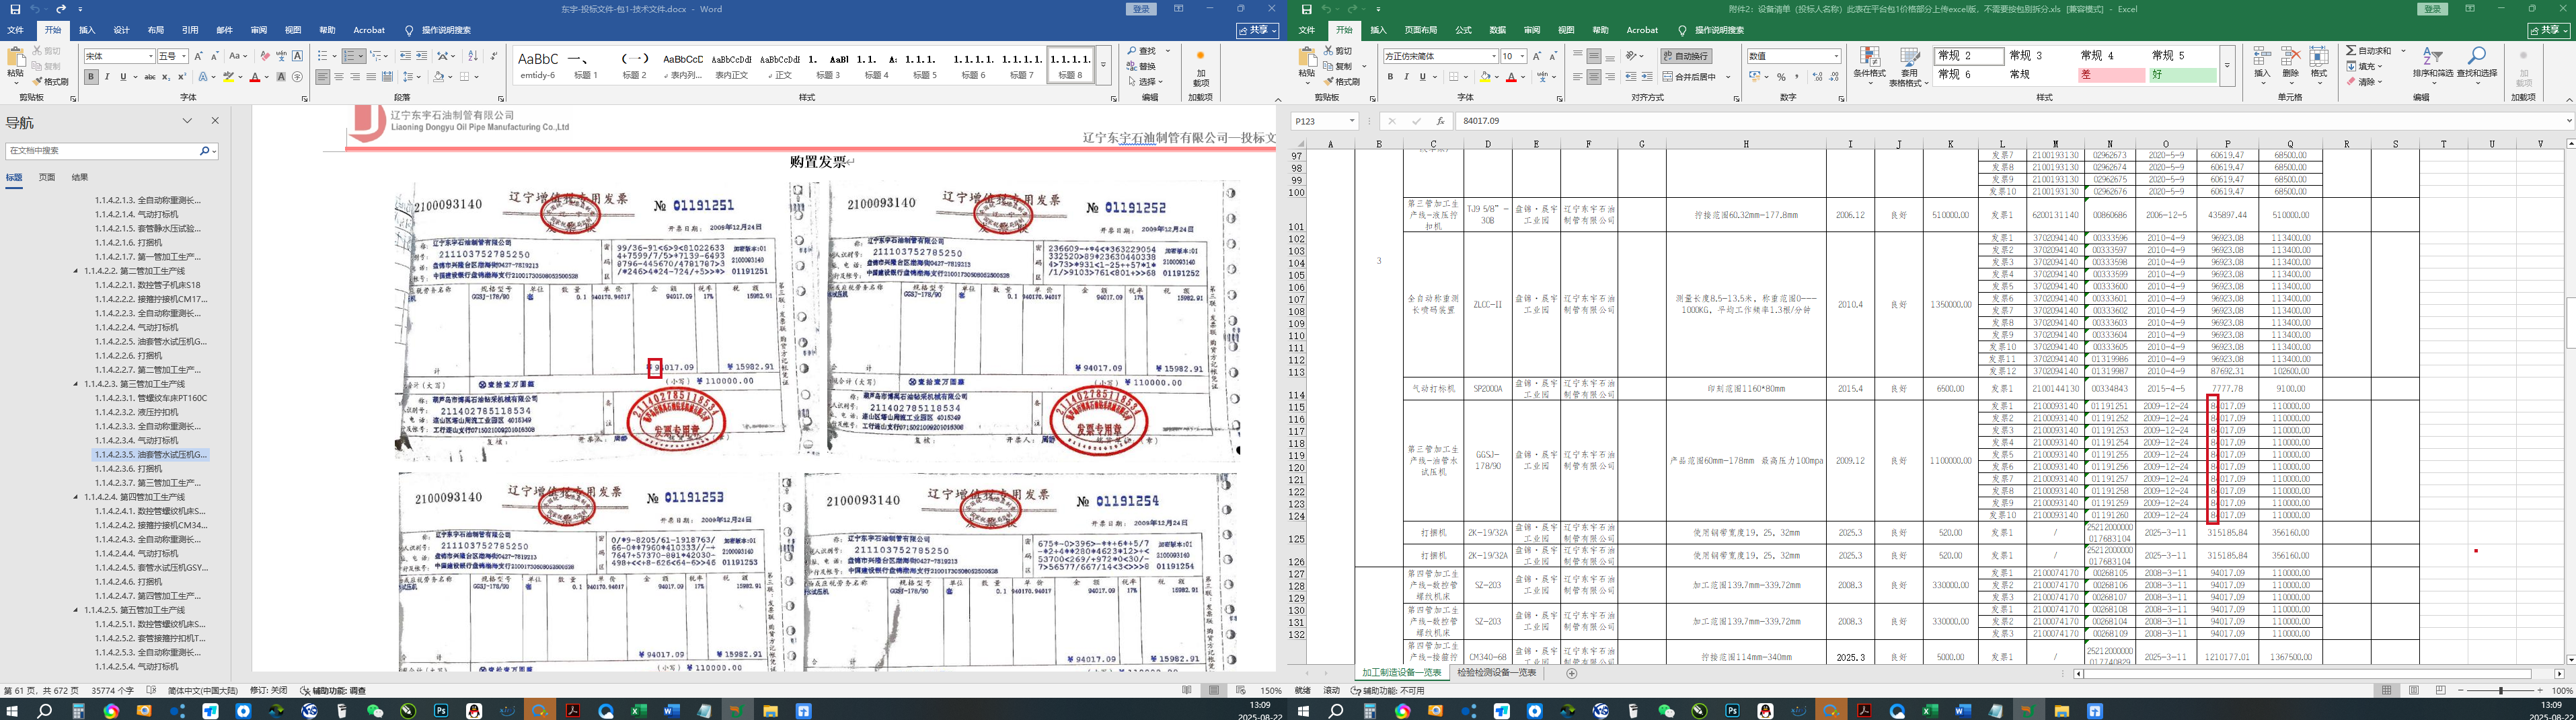Open the Word 审阅 ribbon tab
The image size is (2576, 720).
(259, 31)
